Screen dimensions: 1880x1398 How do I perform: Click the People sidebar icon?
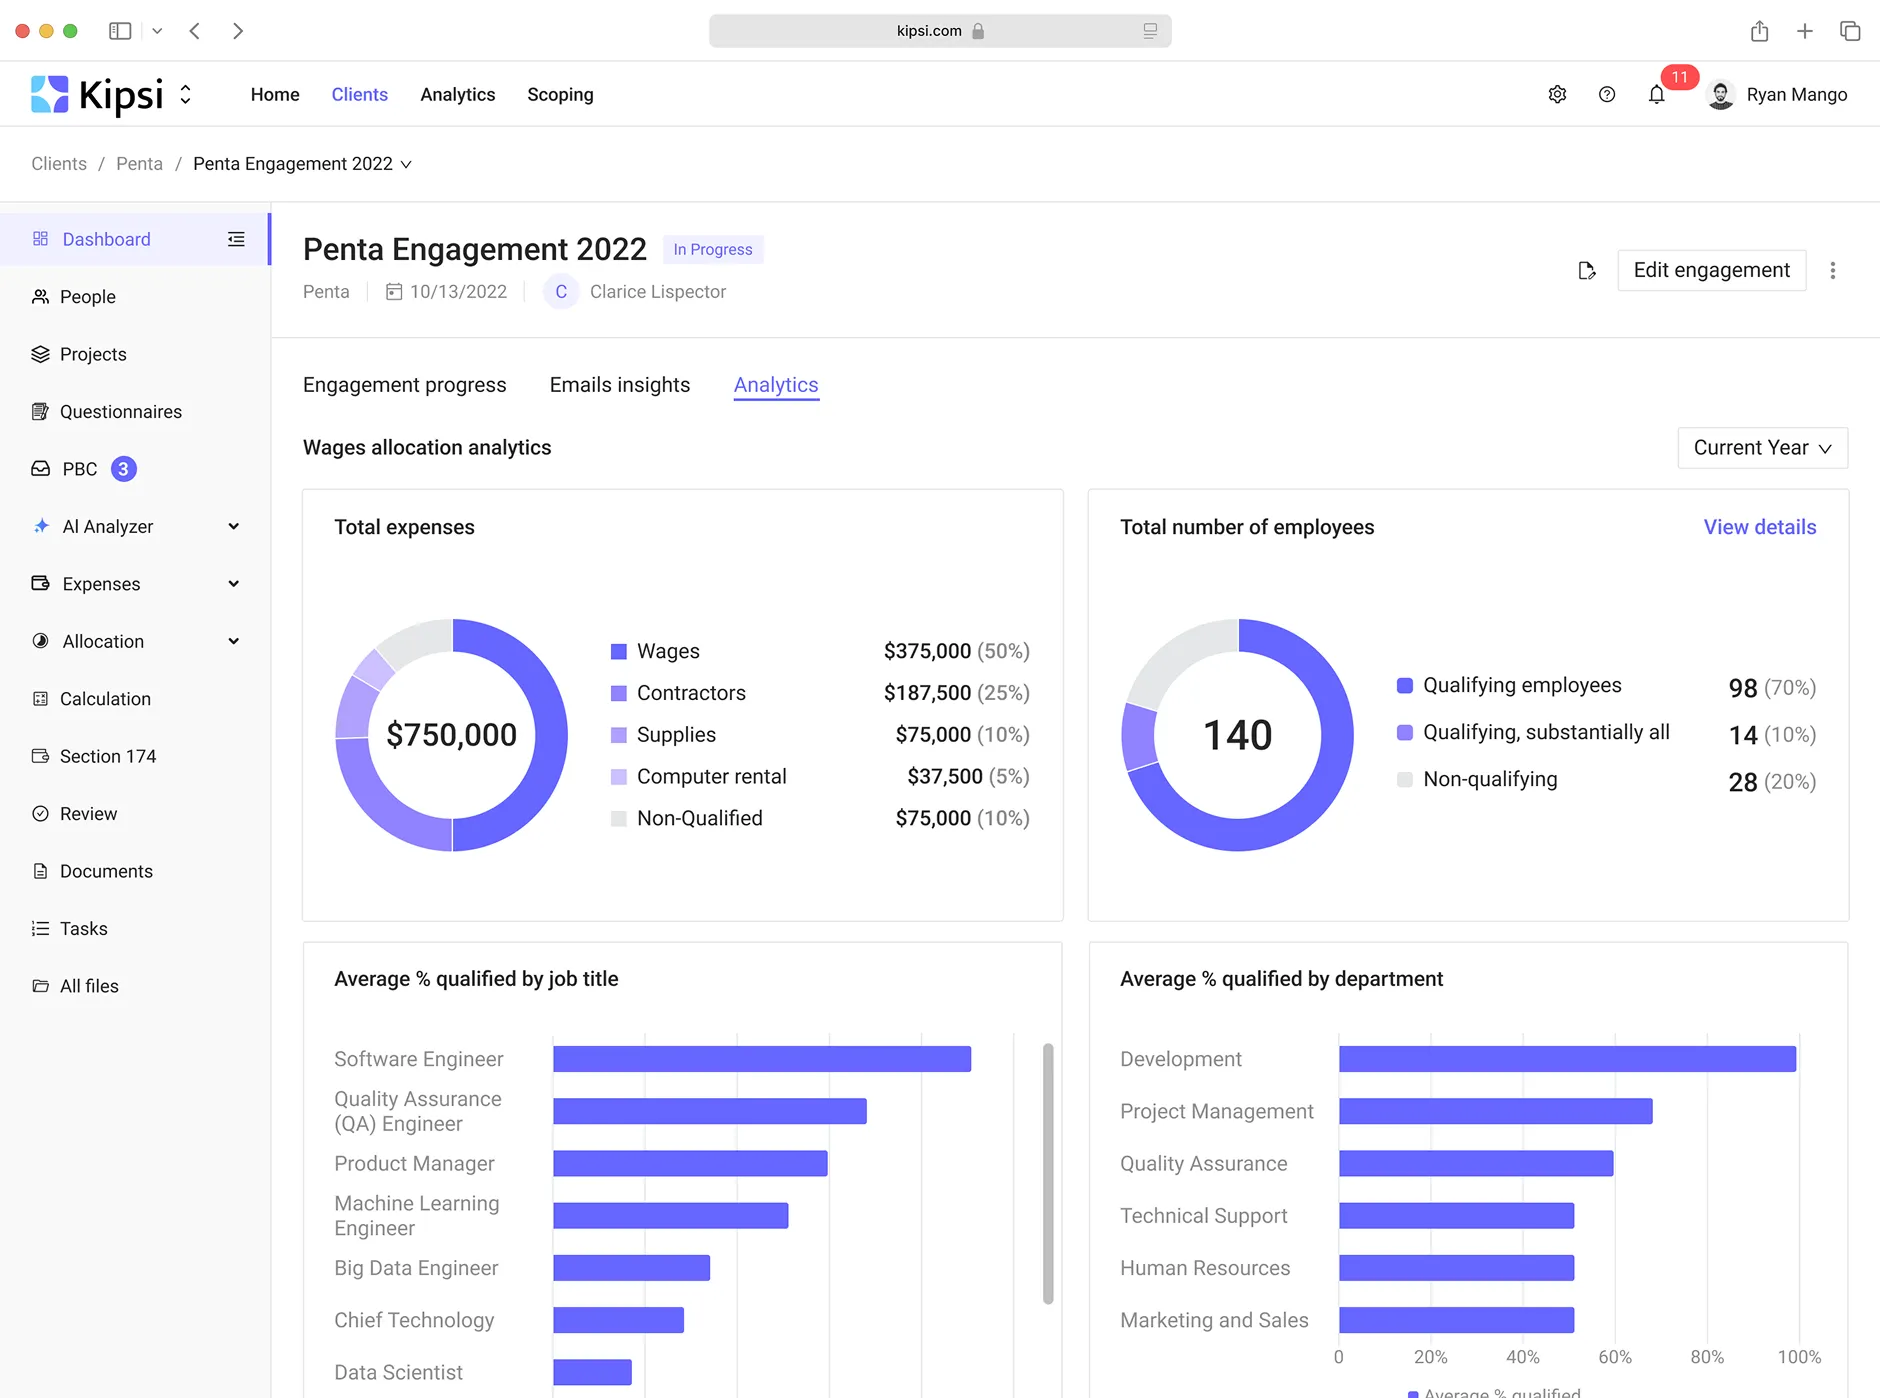point(40,297)
